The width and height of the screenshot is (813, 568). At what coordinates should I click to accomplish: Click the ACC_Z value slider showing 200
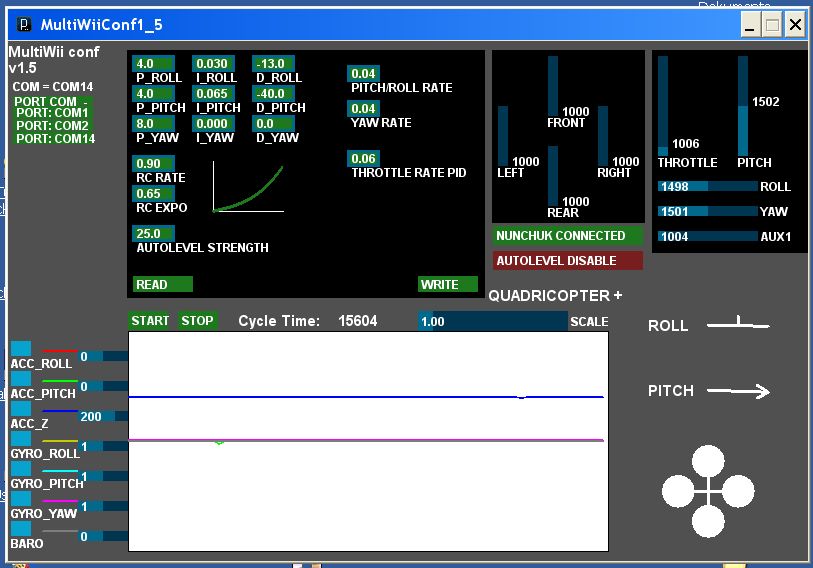click(x=103, y=417)
